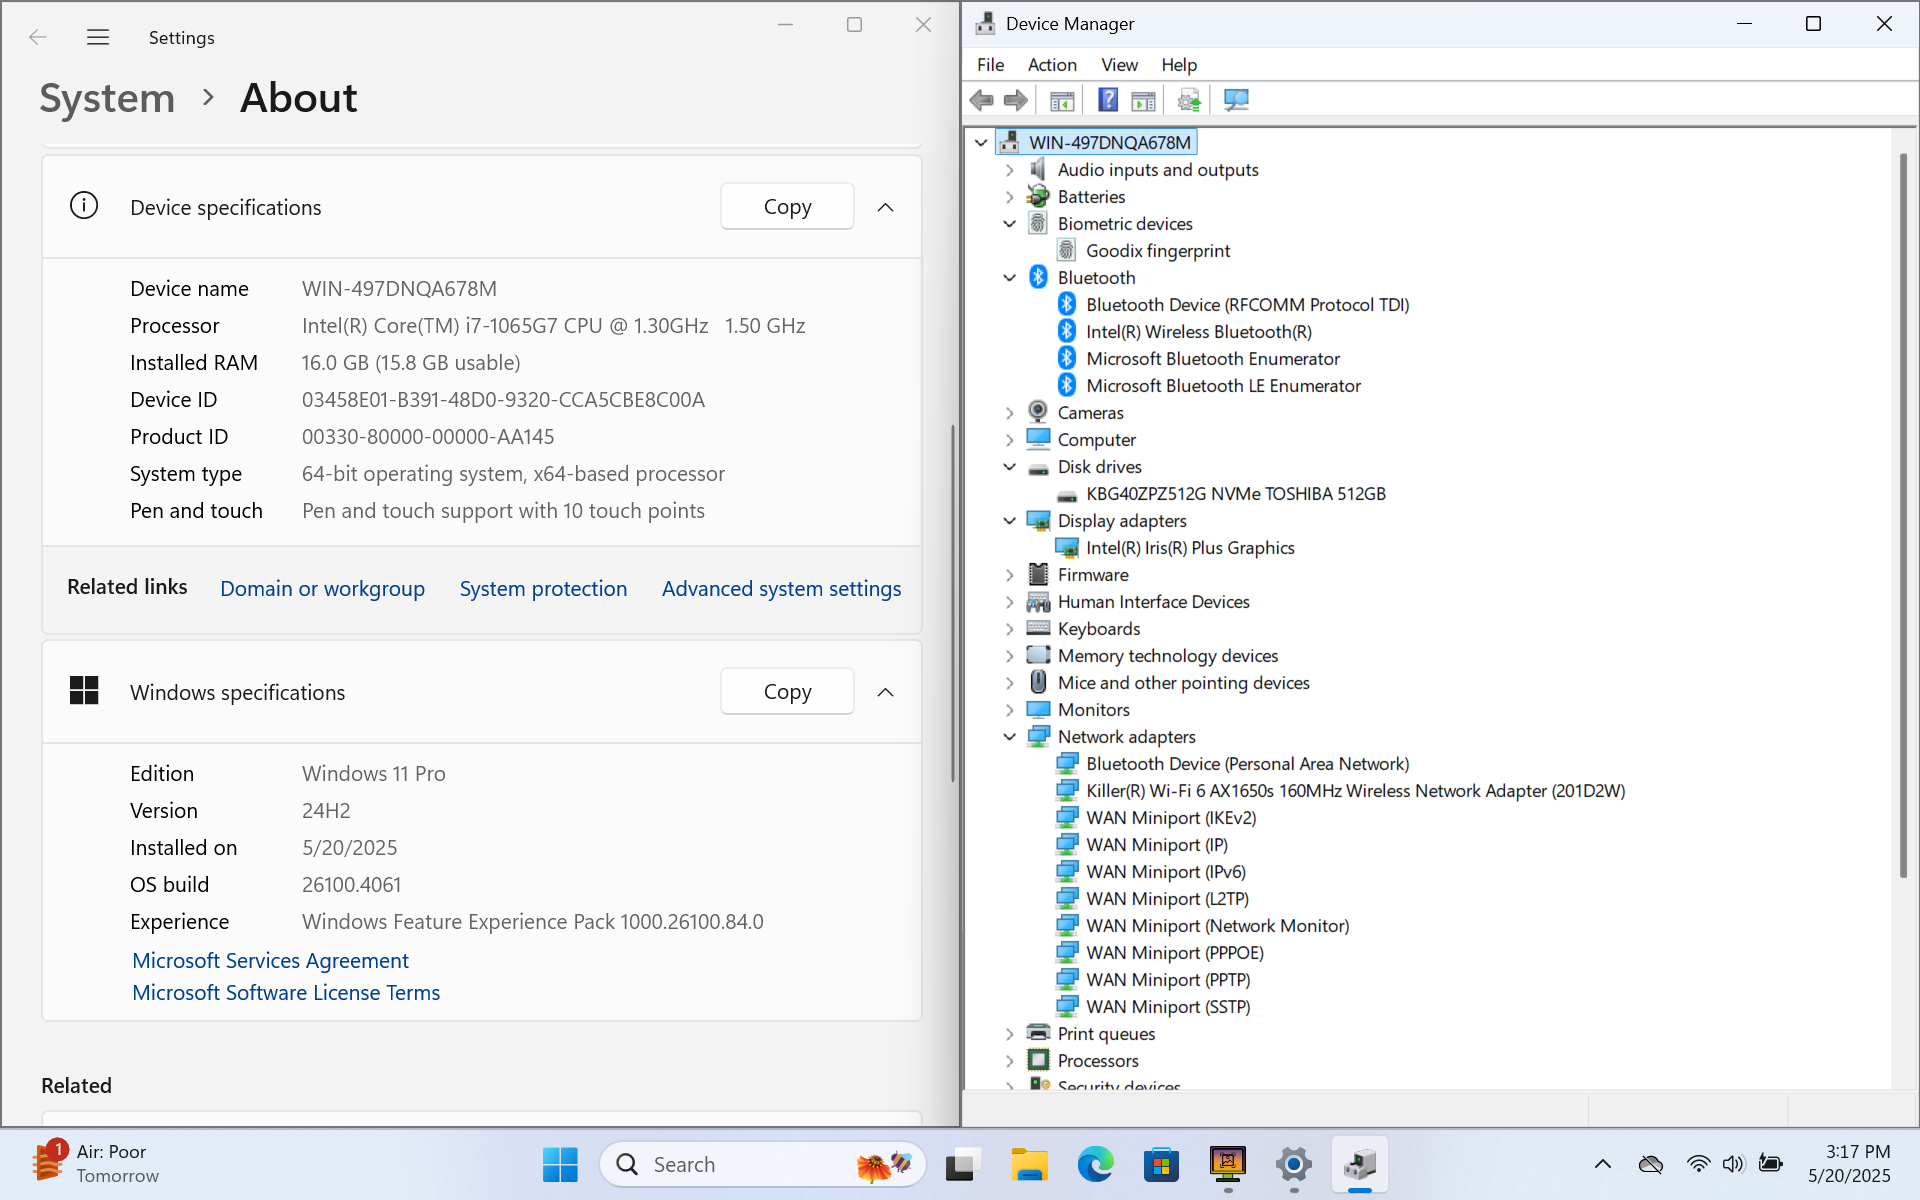The height and width of the screenshot is (1200, 1920).
Task: Switch to Settings gear app in taskbar
Action: tap(1293, 1165)
